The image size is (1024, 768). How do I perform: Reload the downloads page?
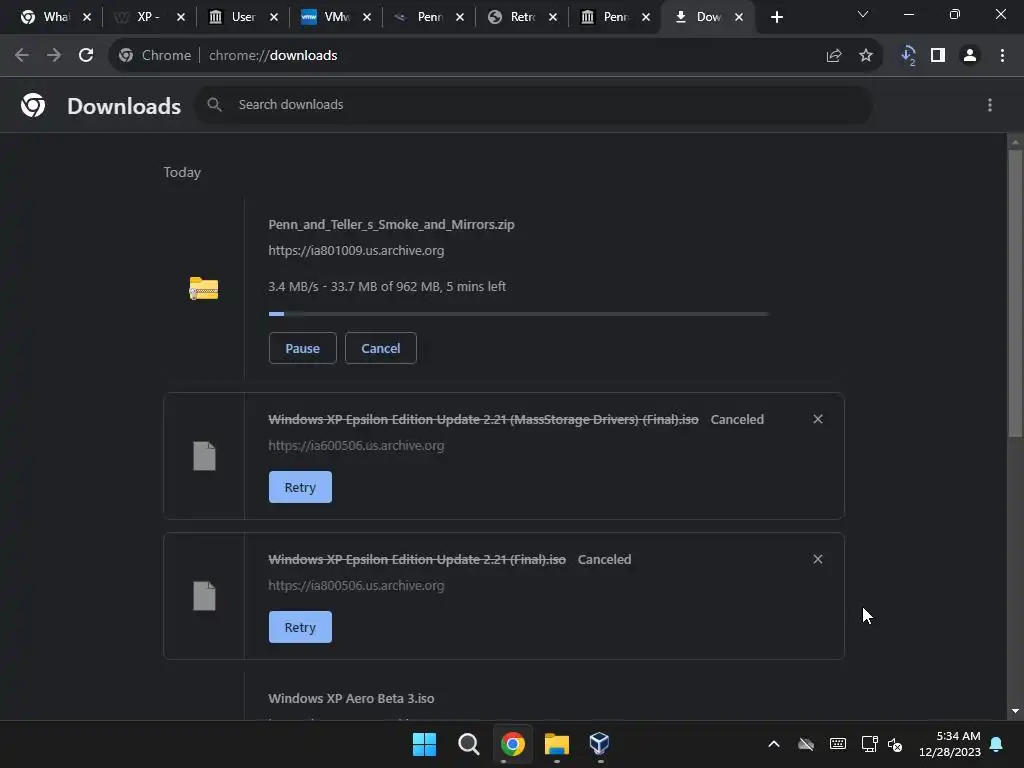pos(86,56)
